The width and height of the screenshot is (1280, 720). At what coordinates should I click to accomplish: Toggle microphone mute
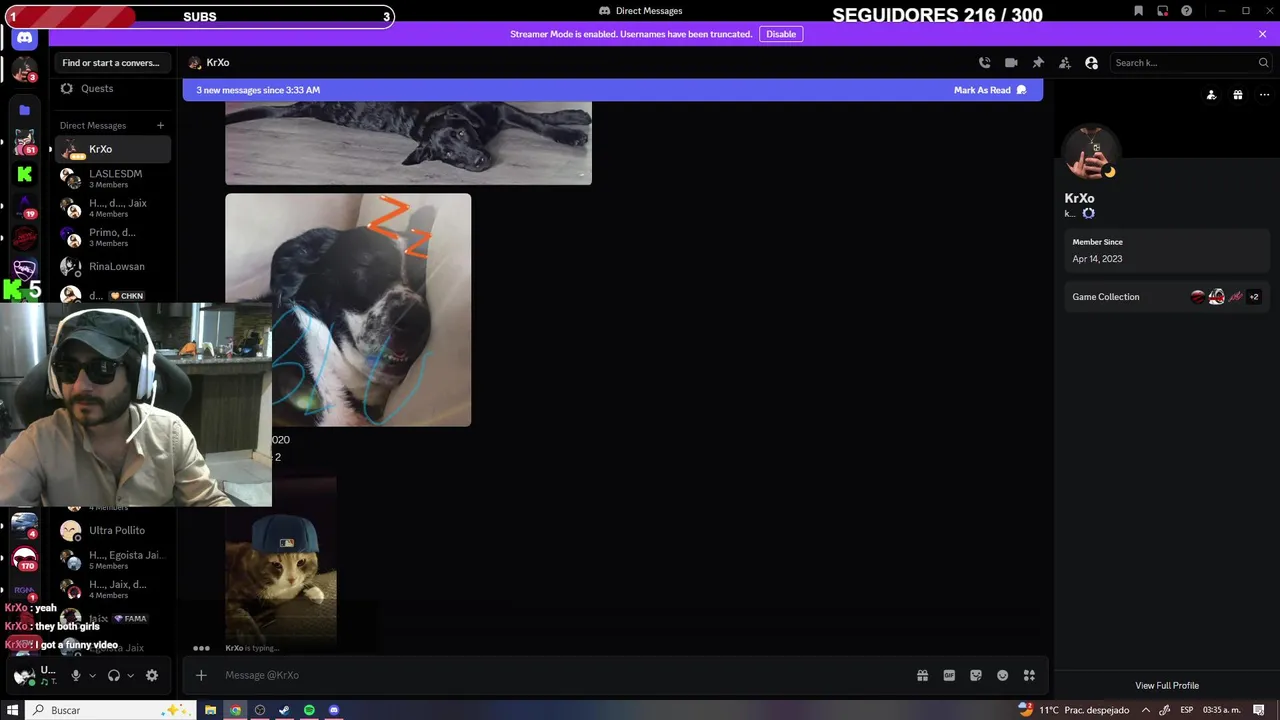tap(75, 676)
